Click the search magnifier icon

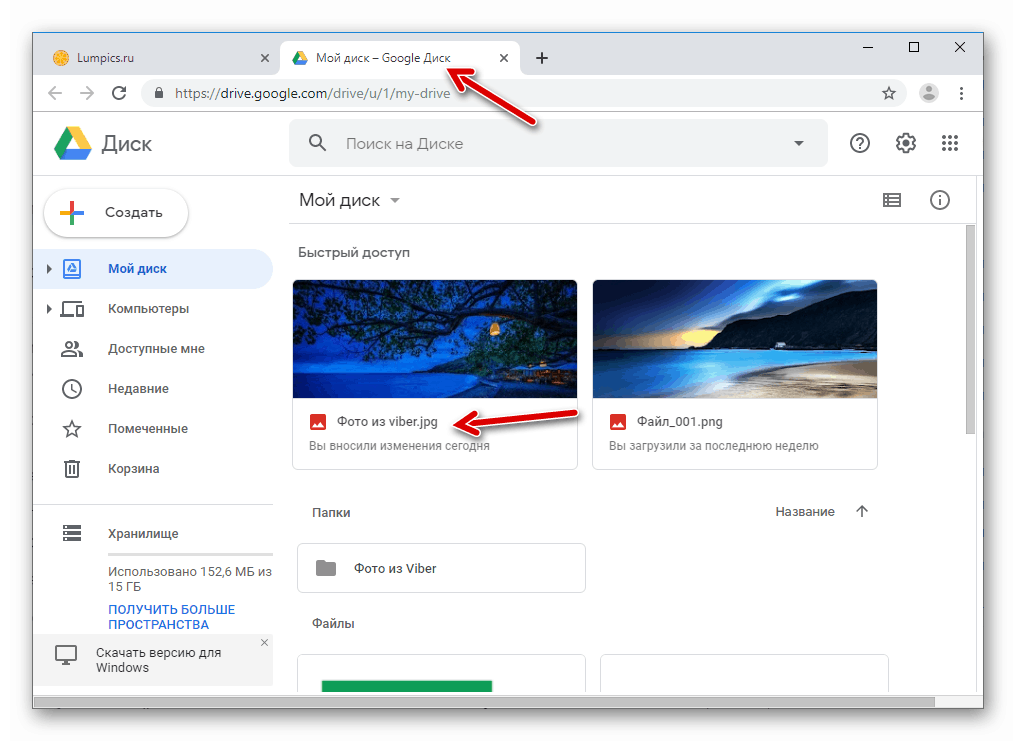point(317,142)
